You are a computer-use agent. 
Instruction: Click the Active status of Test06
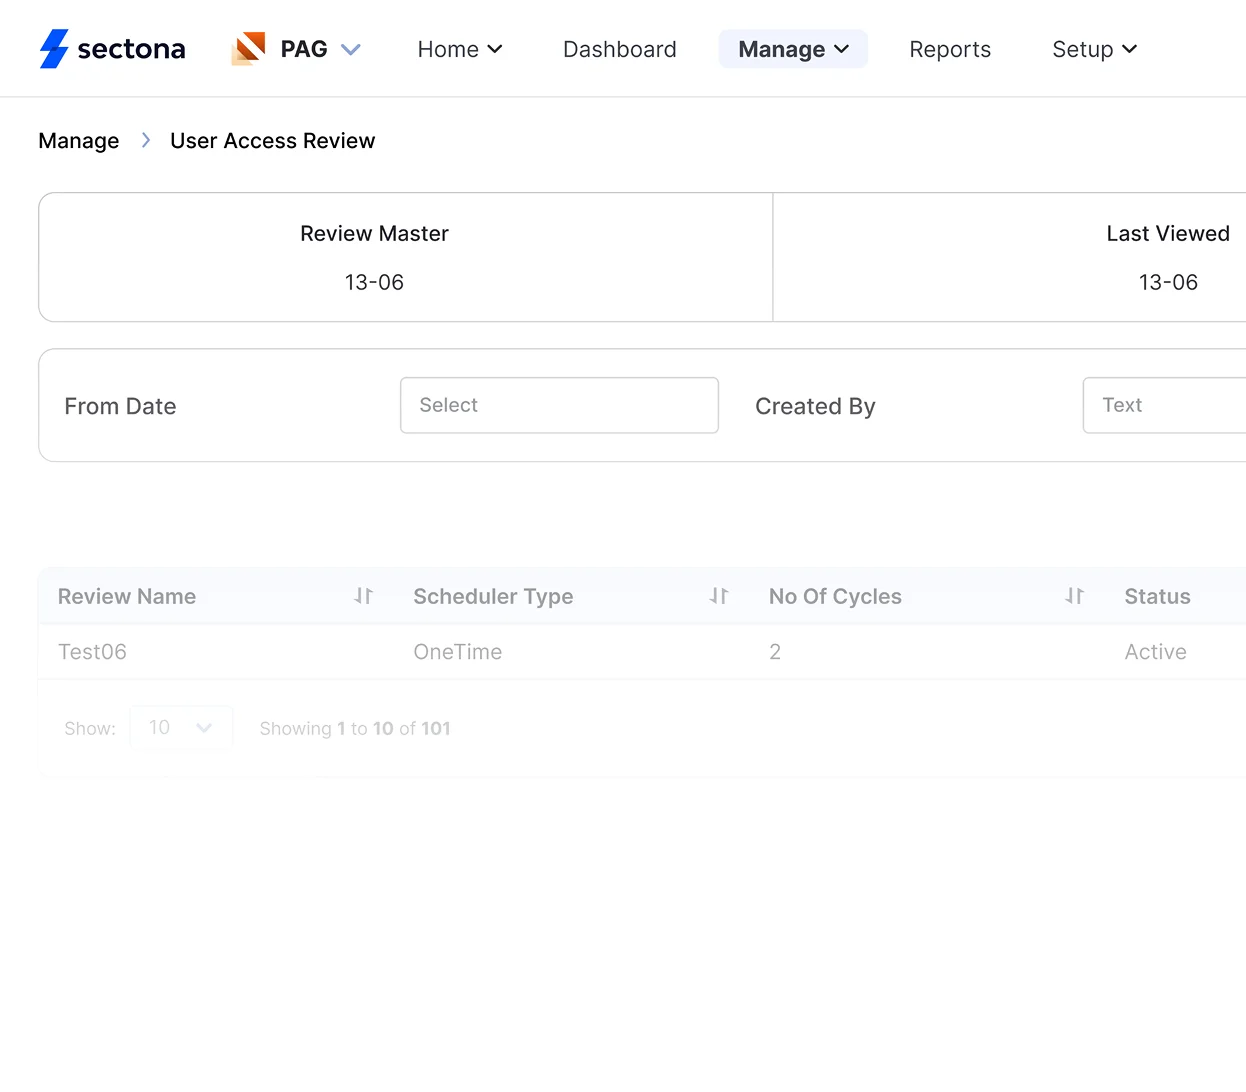(1155, 651)
